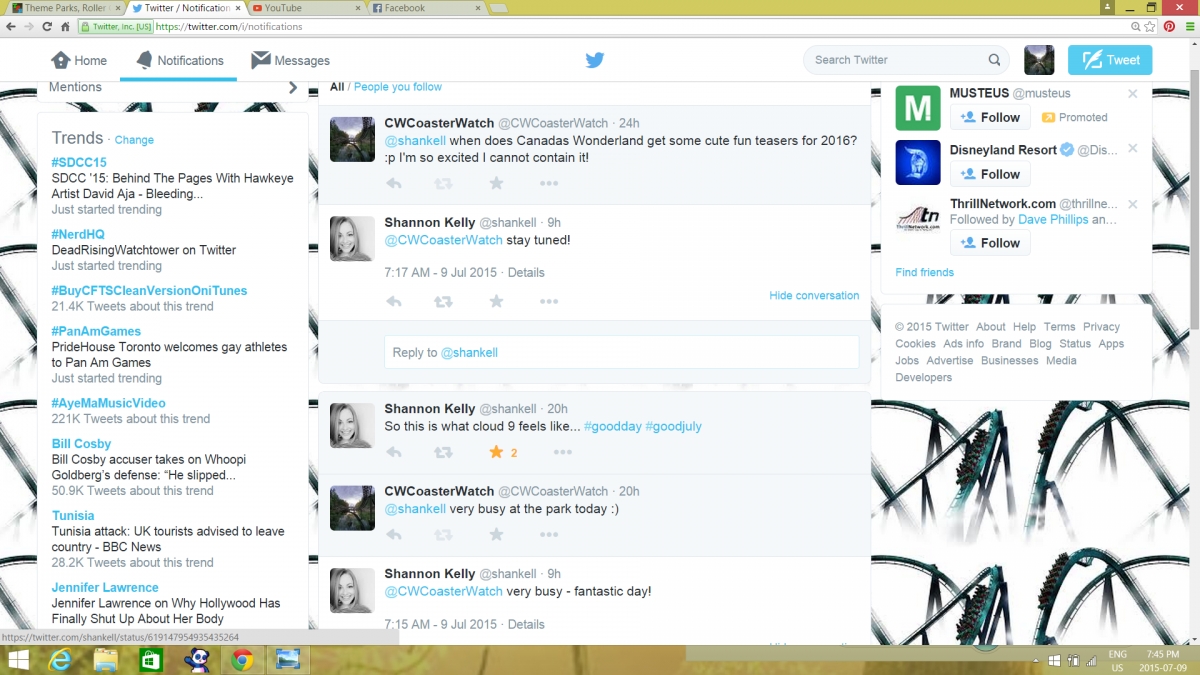This screenshot has height=675, width=1200.
Task: Unfavorite the orange-starred "cloud 9" tweet
Action: (x=496, y=452)
